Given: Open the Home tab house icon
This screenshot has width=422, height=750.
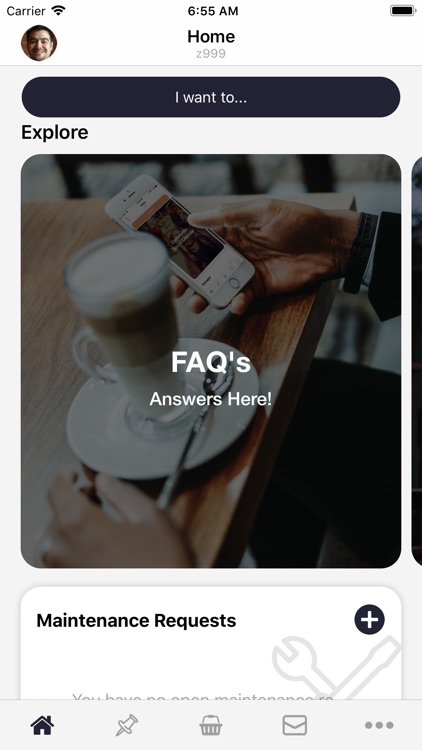Looking at the screenshot, I should (42, 725).
